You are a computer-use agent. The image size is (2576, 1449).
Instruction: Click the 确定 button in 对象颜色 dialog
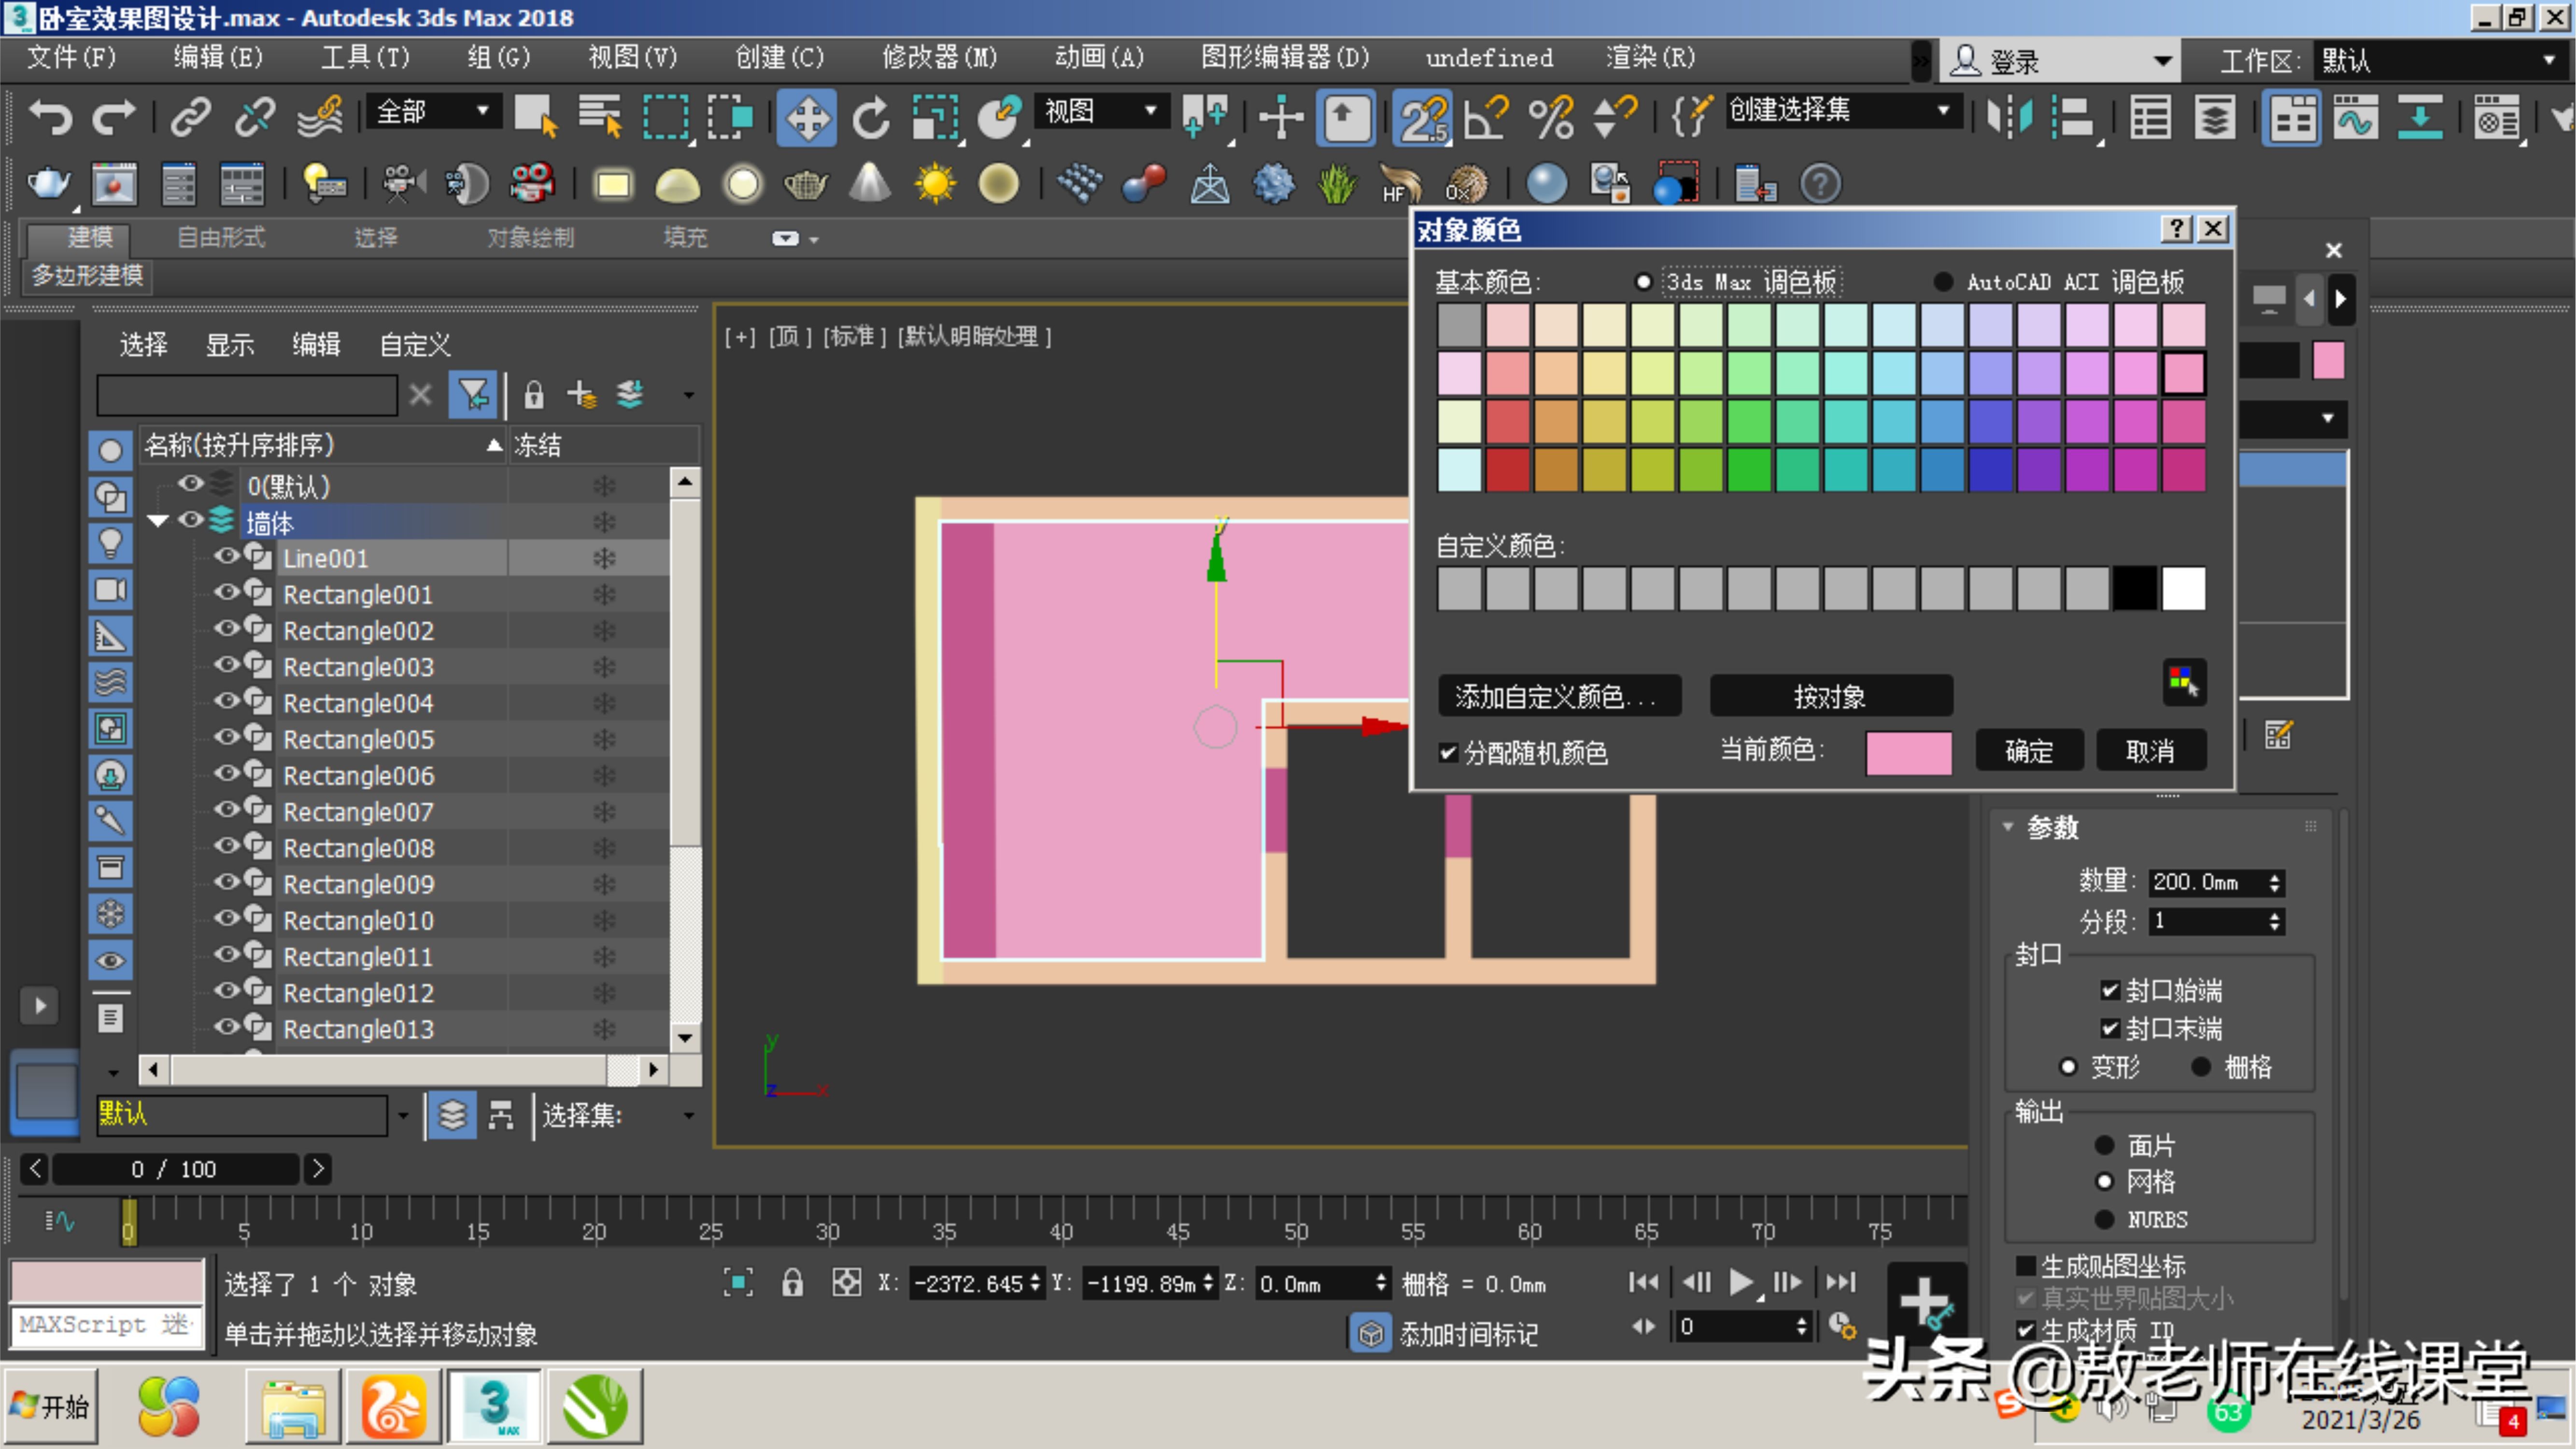[x=2029, y=750]
